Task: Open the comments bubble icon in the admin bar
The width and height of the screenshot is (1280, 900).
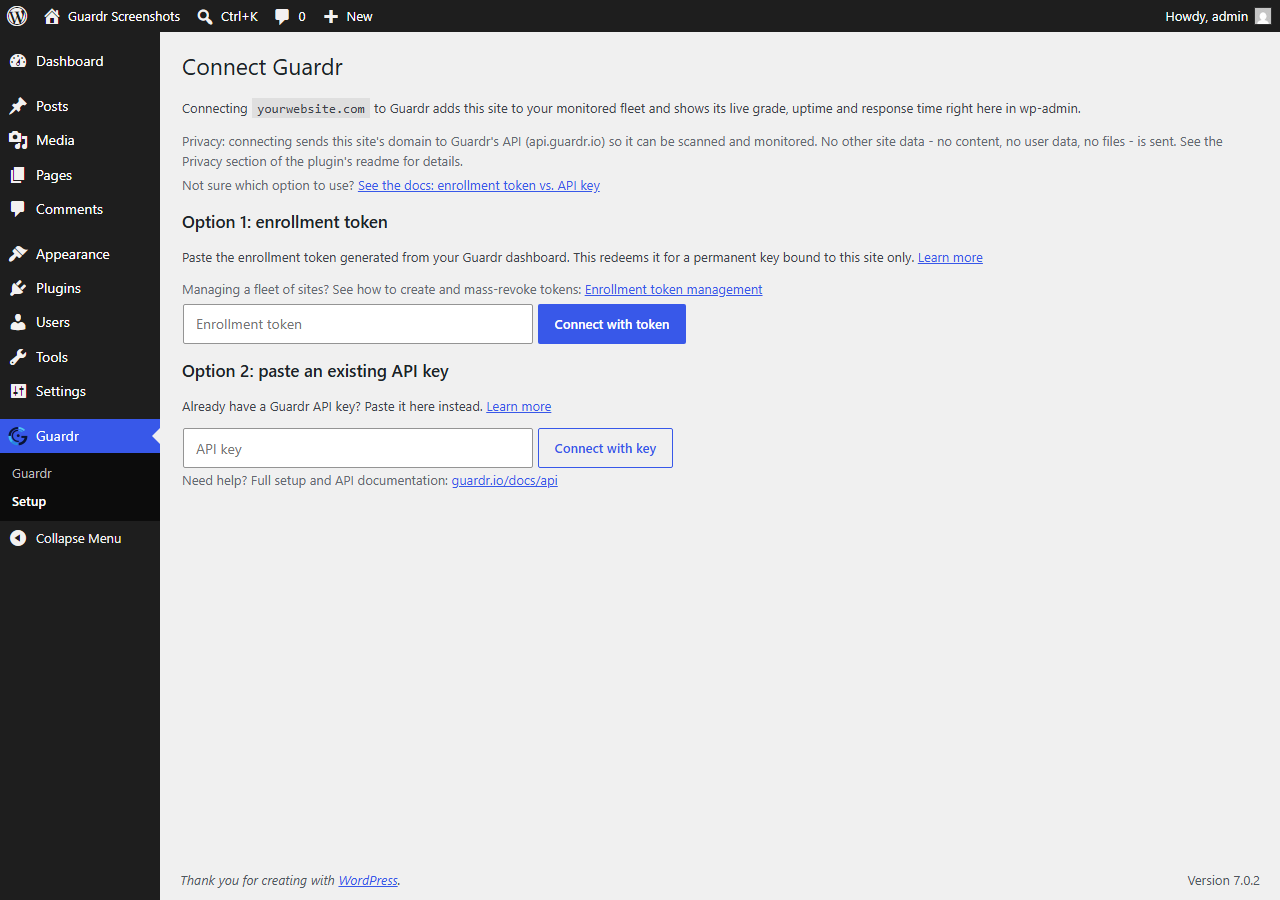Action: click(x=282, y=17)
